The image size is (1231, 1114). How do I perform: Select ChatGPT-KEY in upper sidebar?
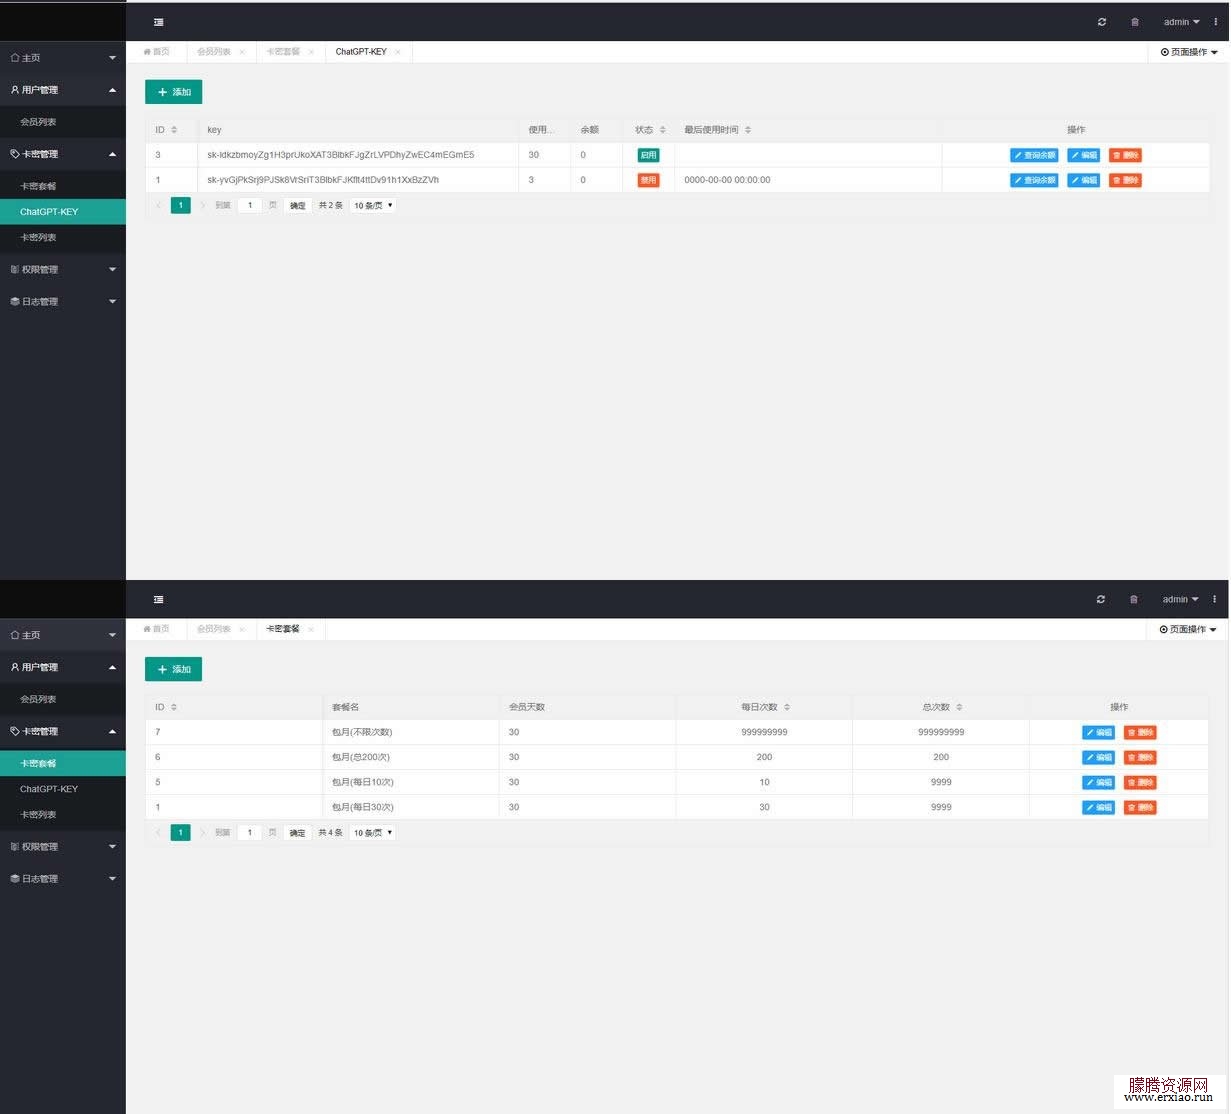pyautogui.click(x=63, y=212)
